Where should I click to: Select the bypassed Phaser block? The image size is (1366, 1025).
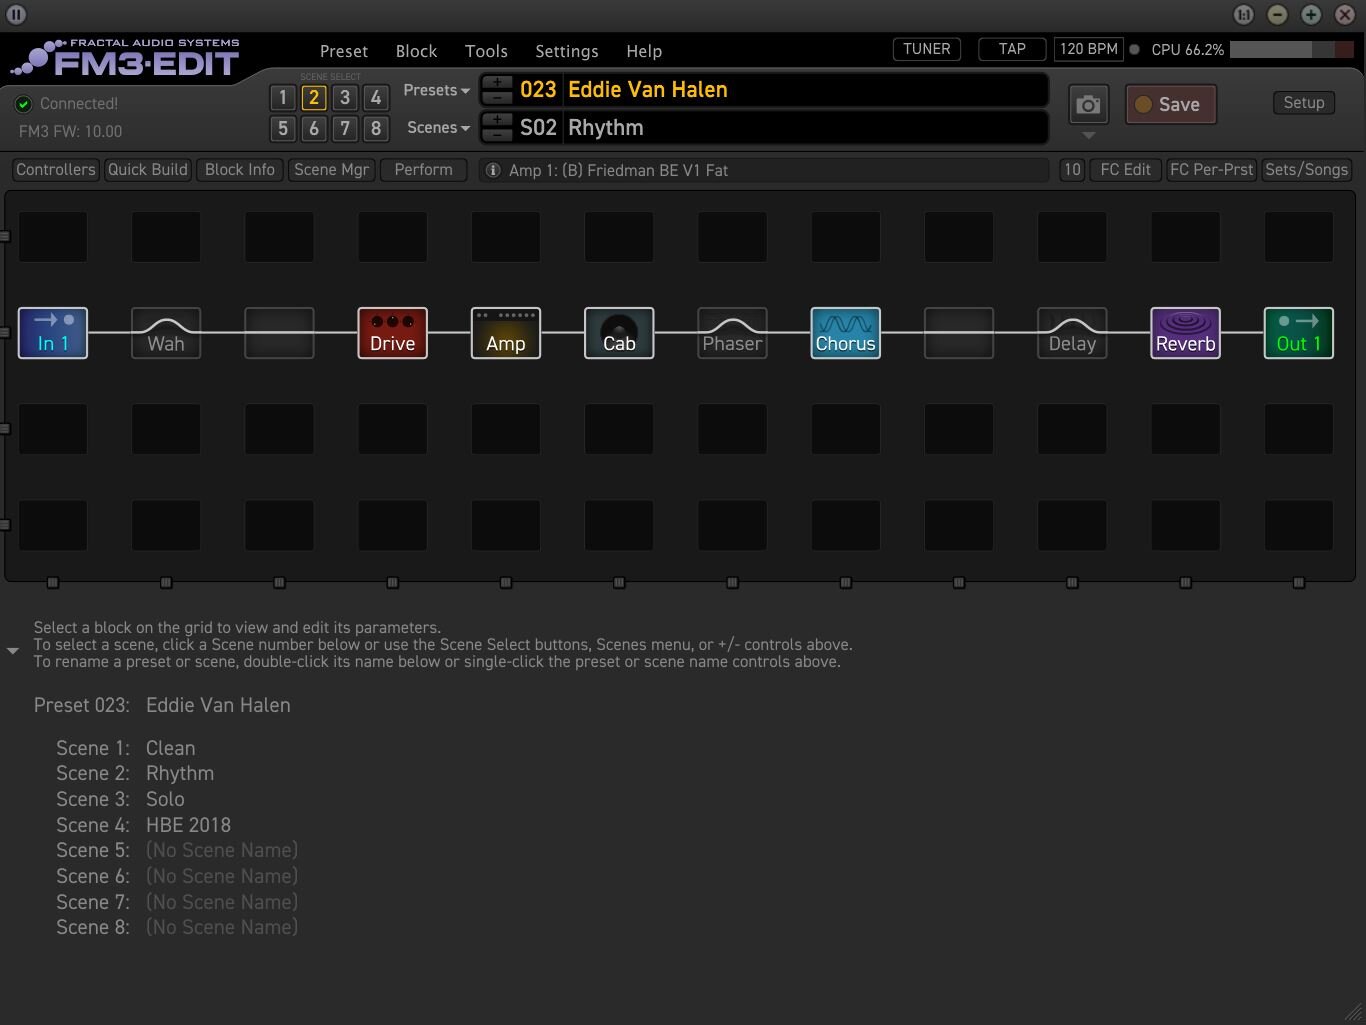click(x=732, y=333)
